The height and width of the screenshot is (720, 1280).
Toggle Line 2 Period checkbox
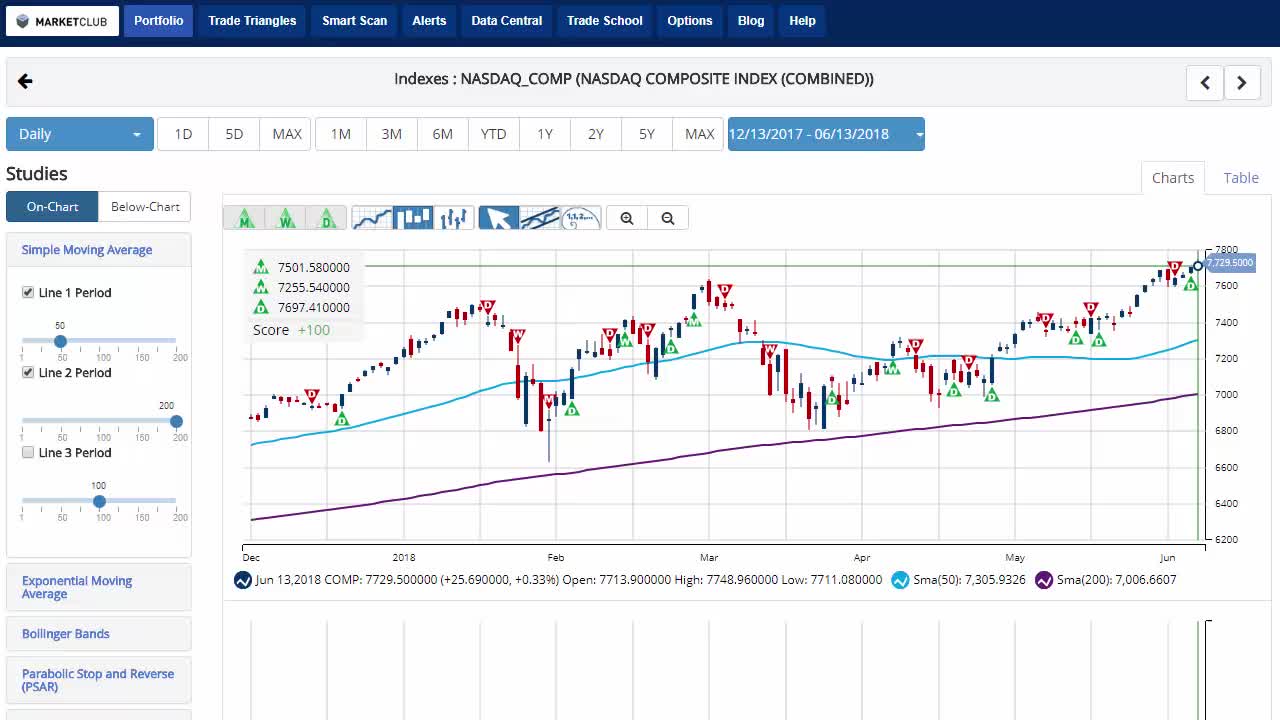point(28,372)
